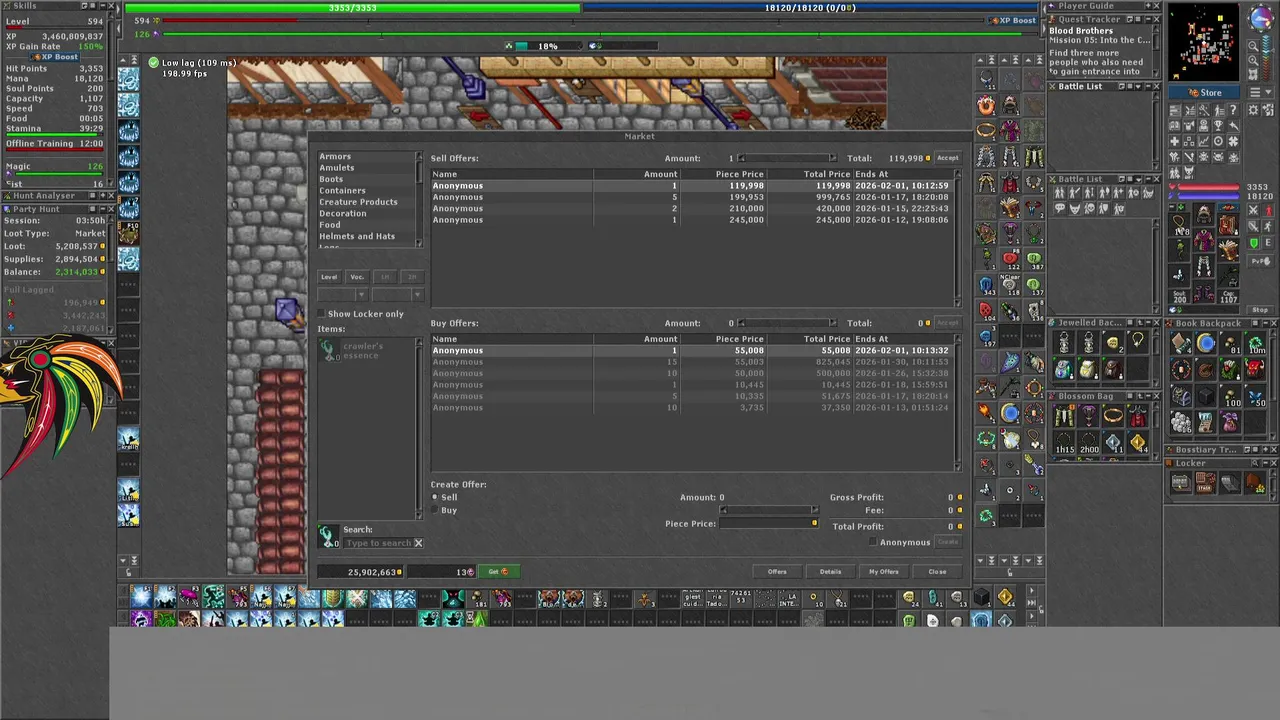Clear the market search field with X
Viewport: 1280px width, 720px height.
[418, 543]
